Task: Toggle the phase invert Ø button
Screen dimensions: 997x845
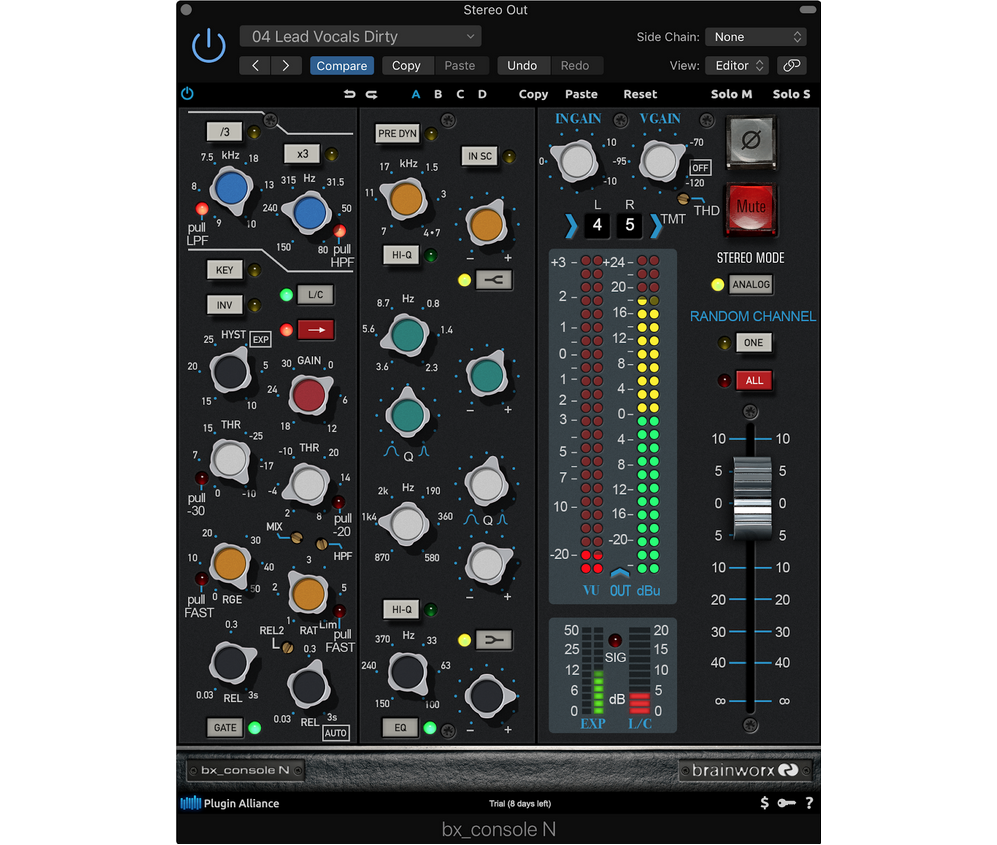Action: point(751,141)
